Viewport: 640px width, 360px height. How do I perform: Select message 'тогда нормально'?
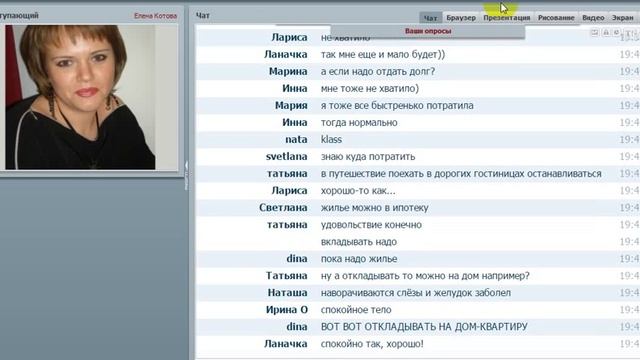pyautogui.click(x=359, y=122)
